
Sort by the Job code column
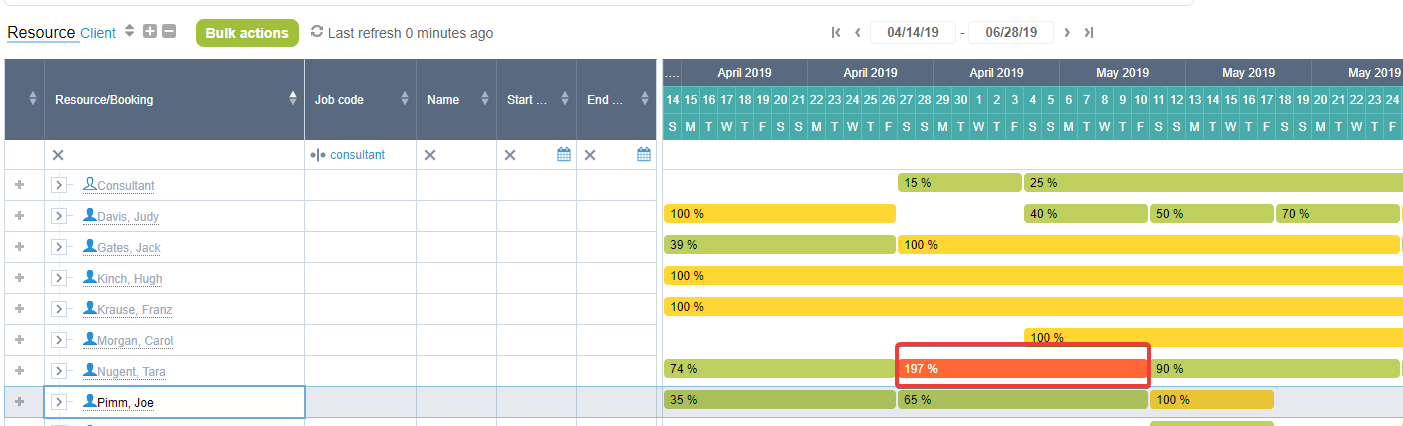point(405,98)
